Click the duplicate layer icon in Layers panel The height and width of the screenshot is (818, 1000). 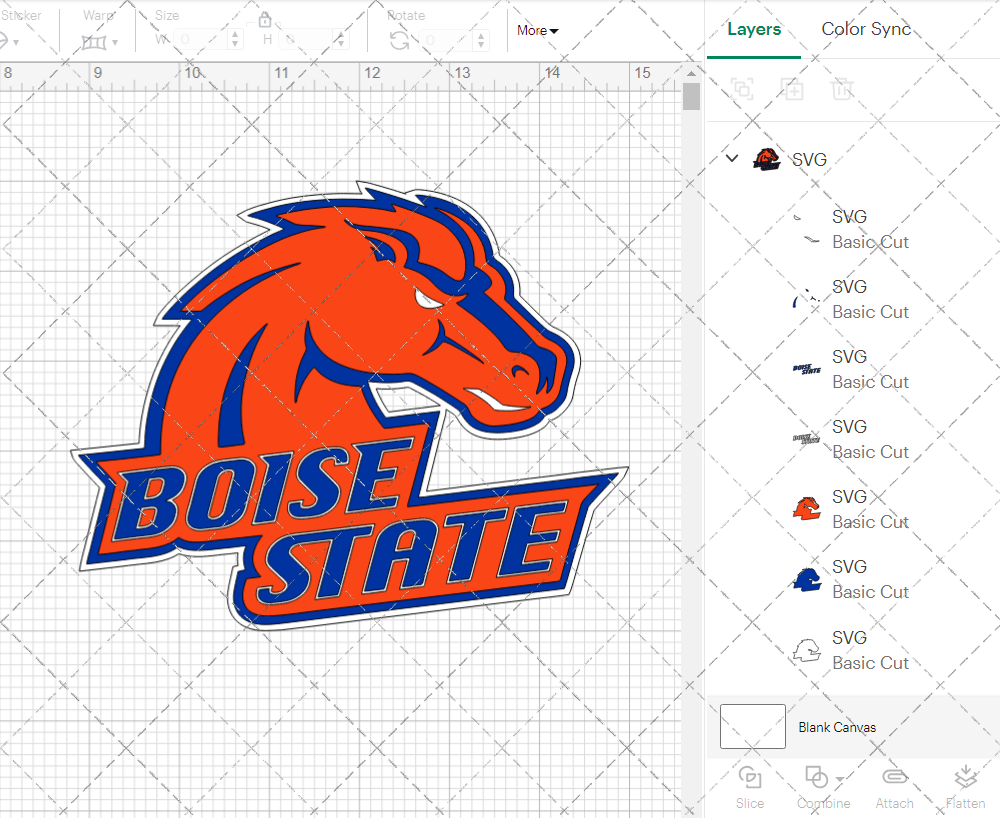coord(792,89)
